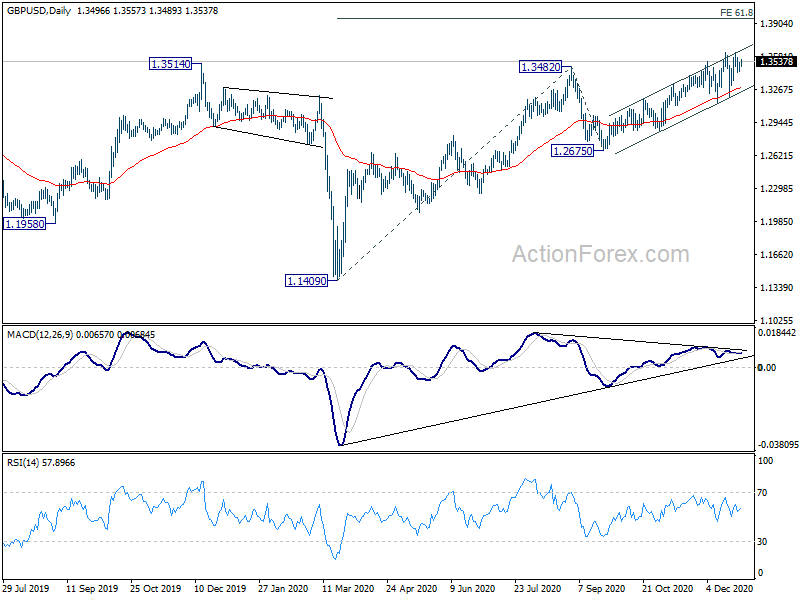Click the 1.26750 price label
This screenshot has height=600, width=800.
[573, 151]
